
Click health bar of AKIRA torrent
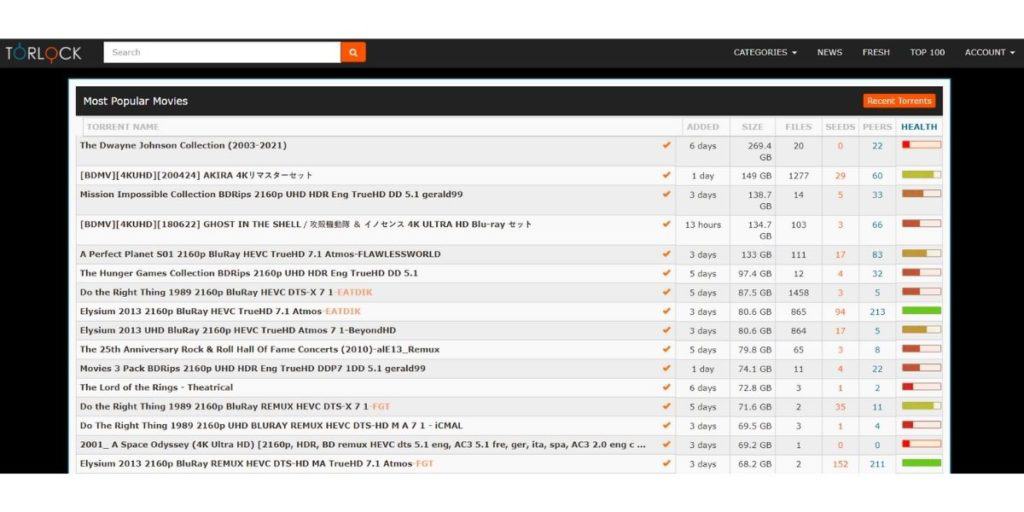coord(921,175)
